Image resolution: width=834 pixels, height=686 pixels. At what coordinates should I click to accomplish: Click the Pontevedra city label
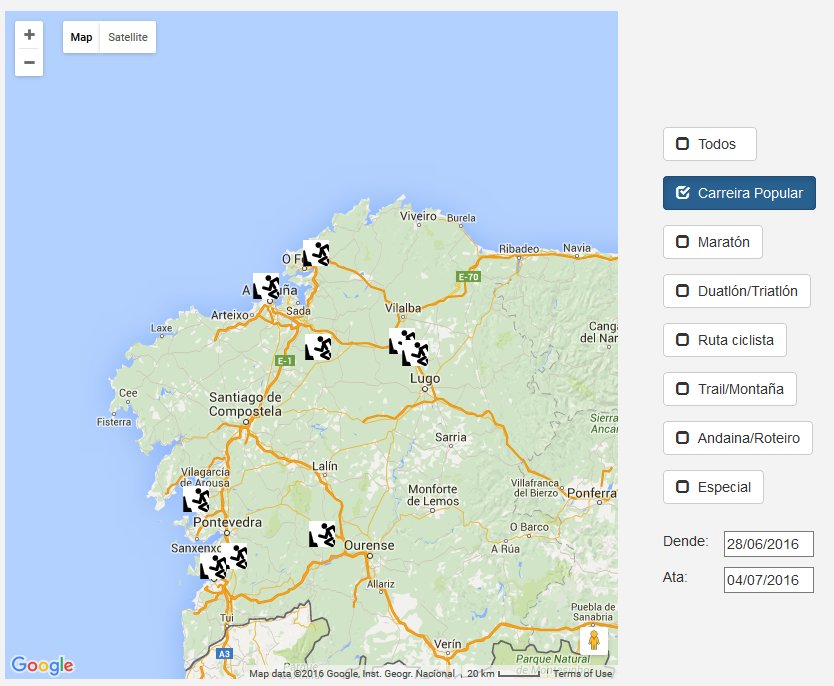coord(228,522)
